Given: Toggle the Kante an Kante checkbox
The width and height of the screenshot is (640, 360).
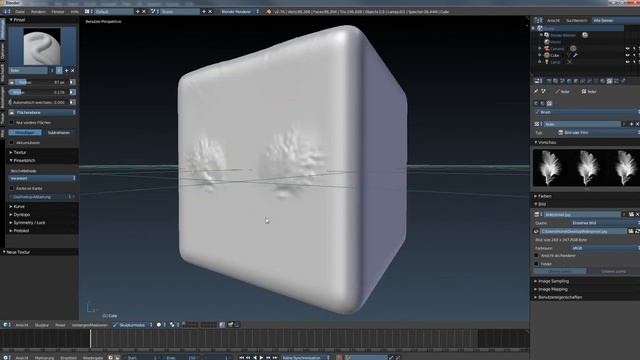Looking at the screenshot, I should (12, 189).
